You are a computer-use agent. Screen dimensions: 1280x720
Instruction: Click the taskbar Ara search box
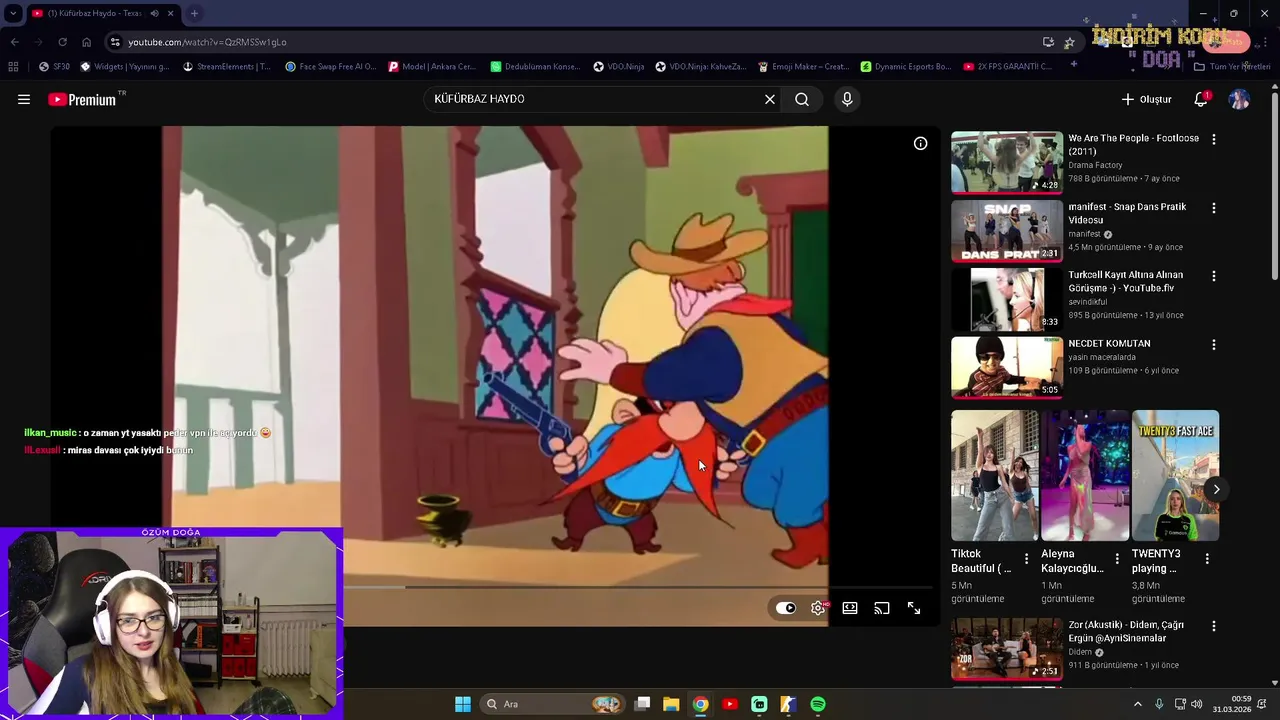[x=552, y=704]
